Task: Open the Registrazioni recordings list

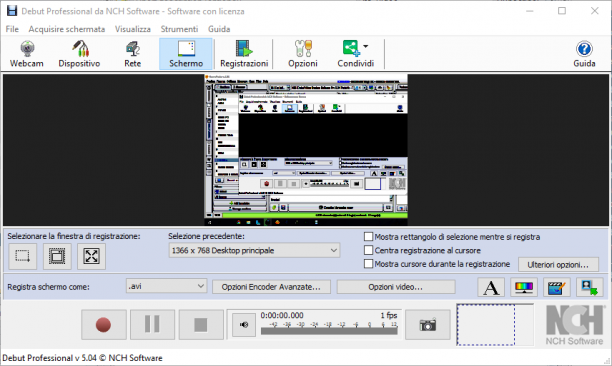Action: click(x=244, y=54)
